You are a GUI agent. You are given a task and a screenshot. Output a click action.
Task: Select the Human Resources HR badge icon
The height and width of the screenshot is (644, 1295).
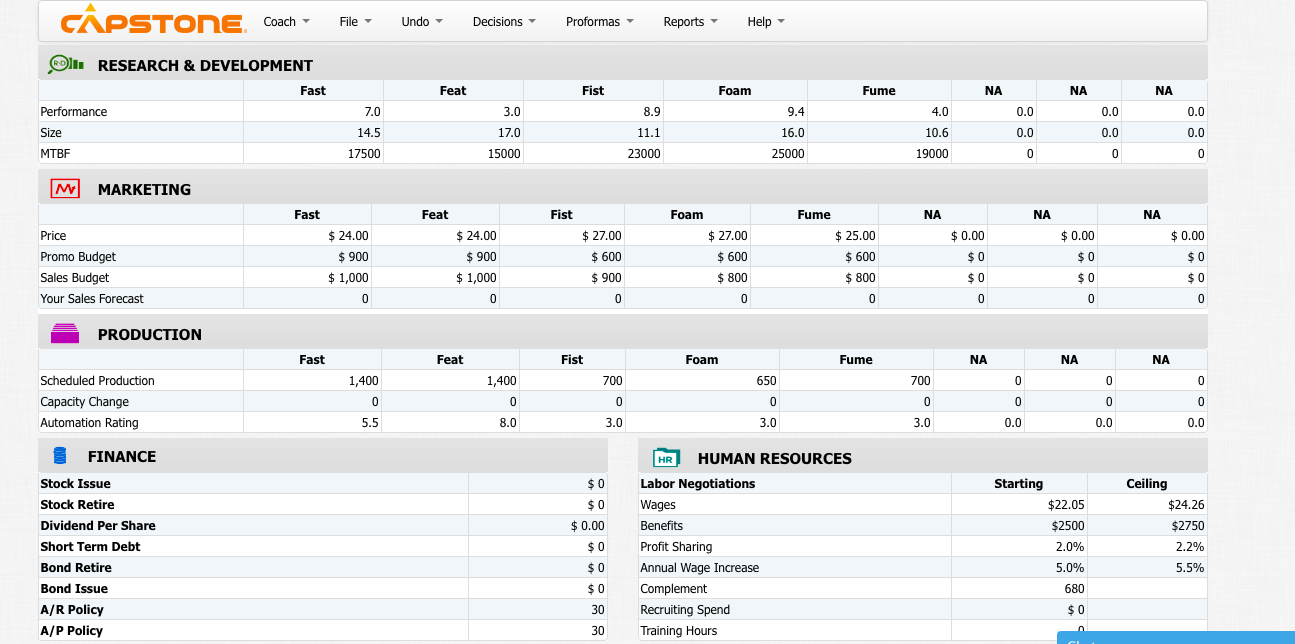[x=665, y=458]
